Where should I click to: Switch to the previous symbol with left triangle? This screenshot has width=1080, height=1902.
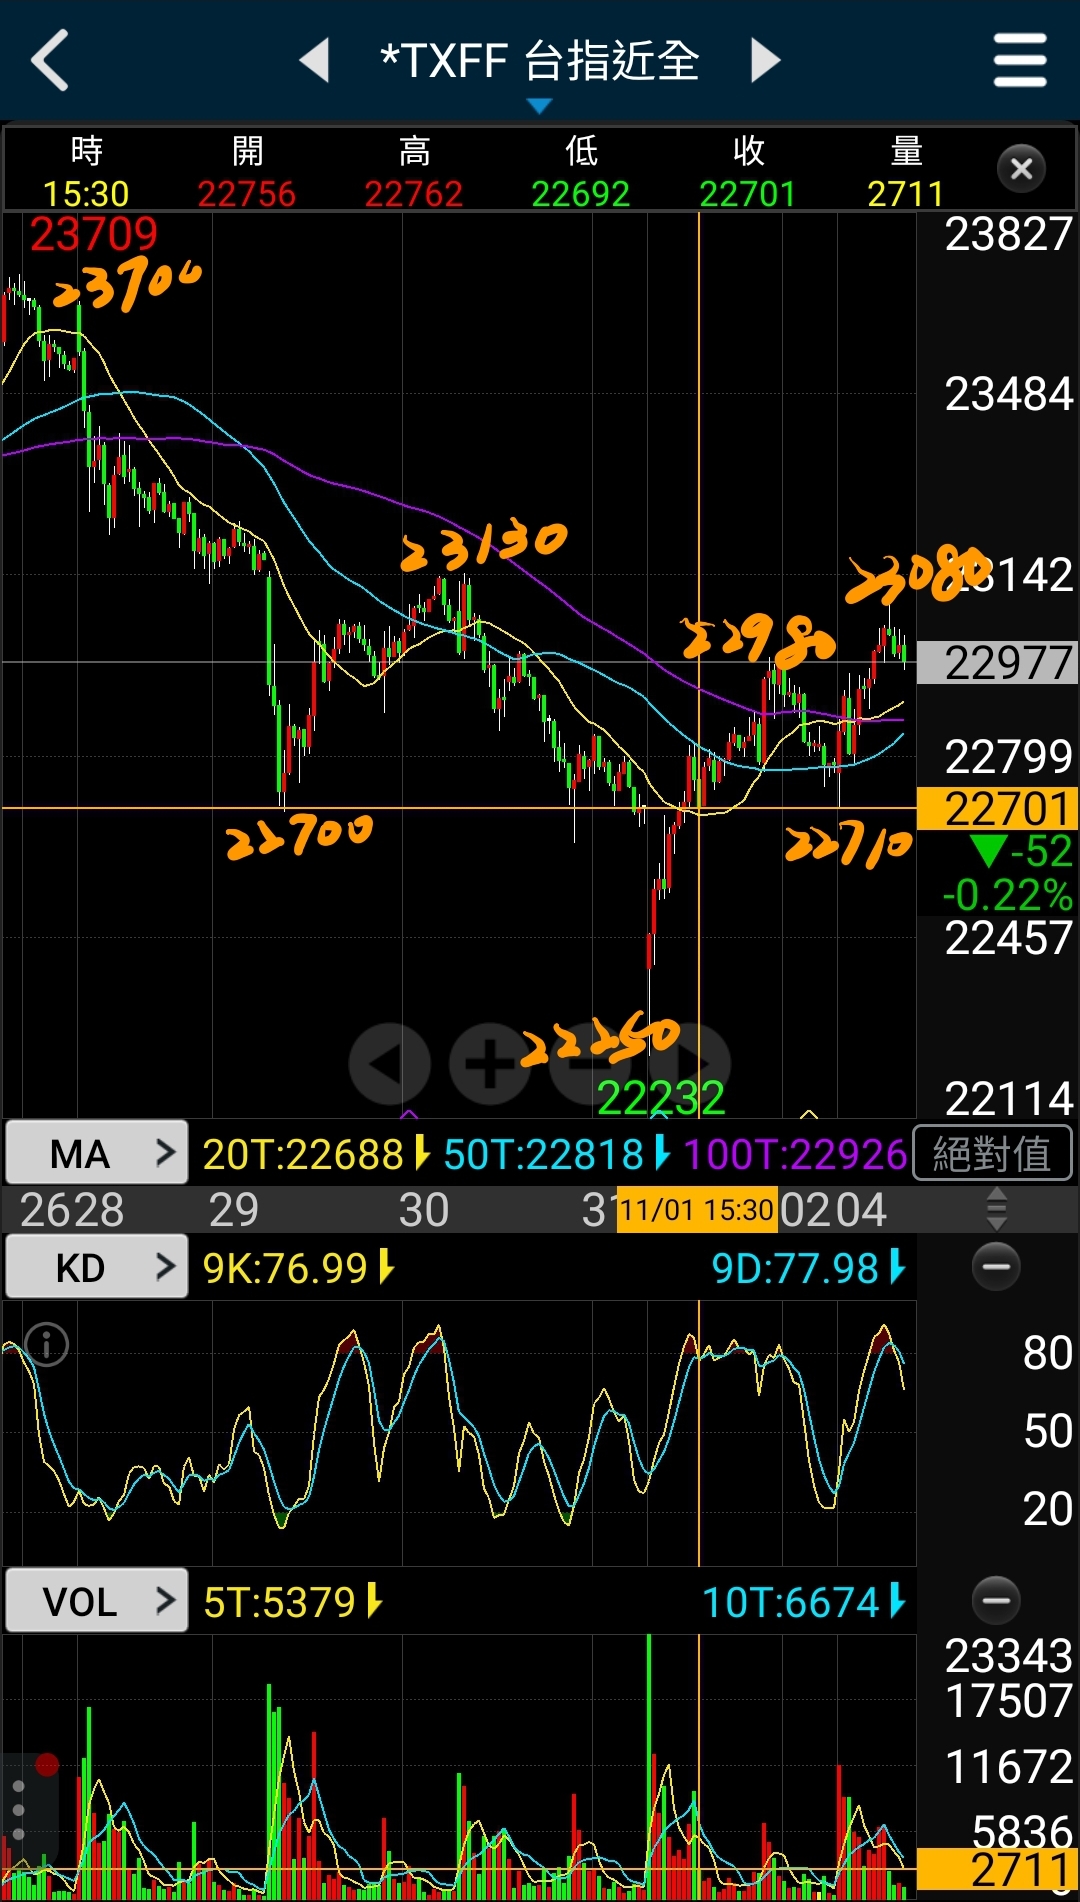(315, 60)
